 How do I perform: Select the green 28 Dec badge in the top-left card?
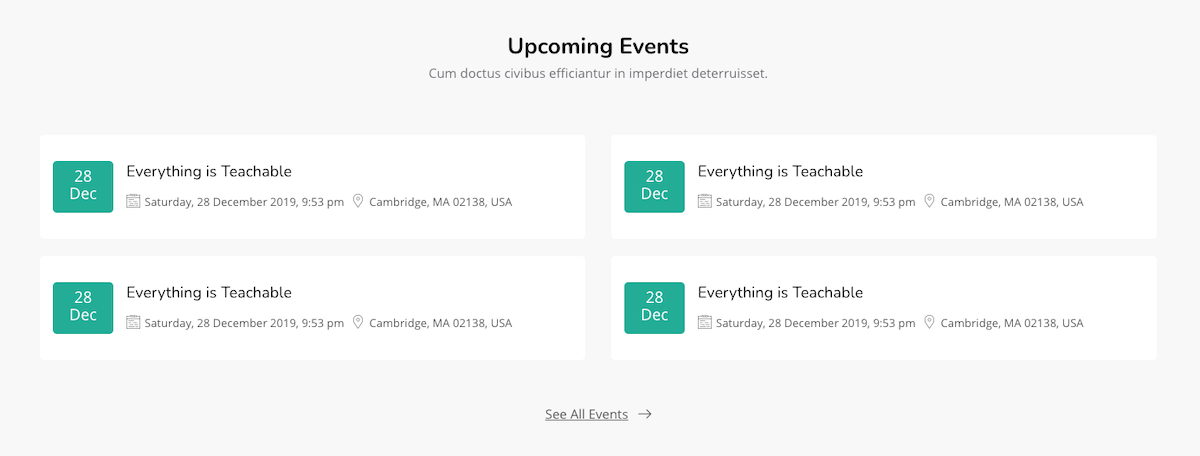[83, 186]
